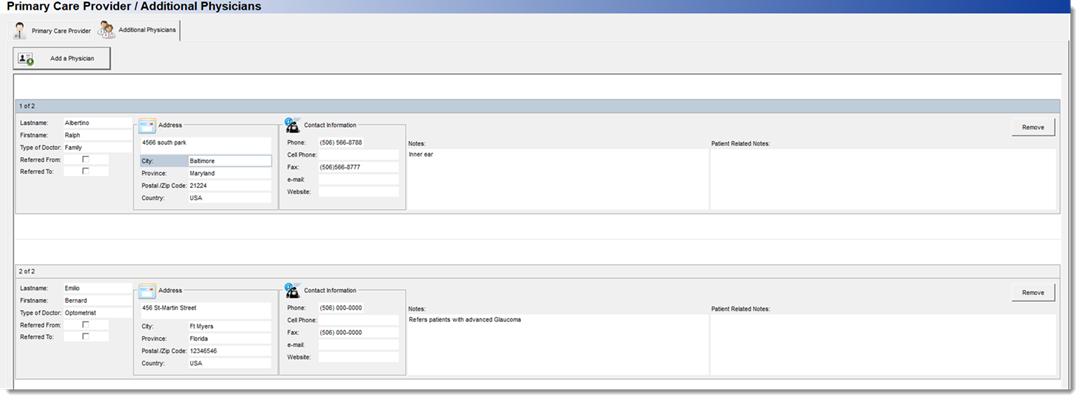The height and width of the screenshot is (400, 1081).
Task: Remove physician Albertino record
Action: click(x=1033, y=128)
